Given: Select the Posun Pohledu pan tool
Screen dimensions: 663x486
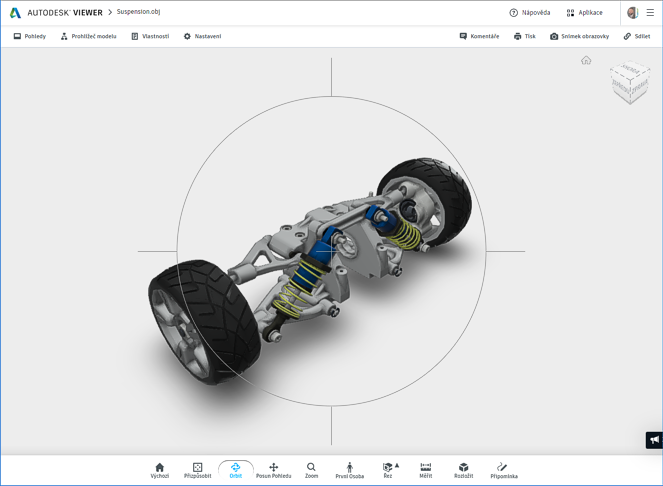Looking at the screenshot, I should tap(274, 470).
